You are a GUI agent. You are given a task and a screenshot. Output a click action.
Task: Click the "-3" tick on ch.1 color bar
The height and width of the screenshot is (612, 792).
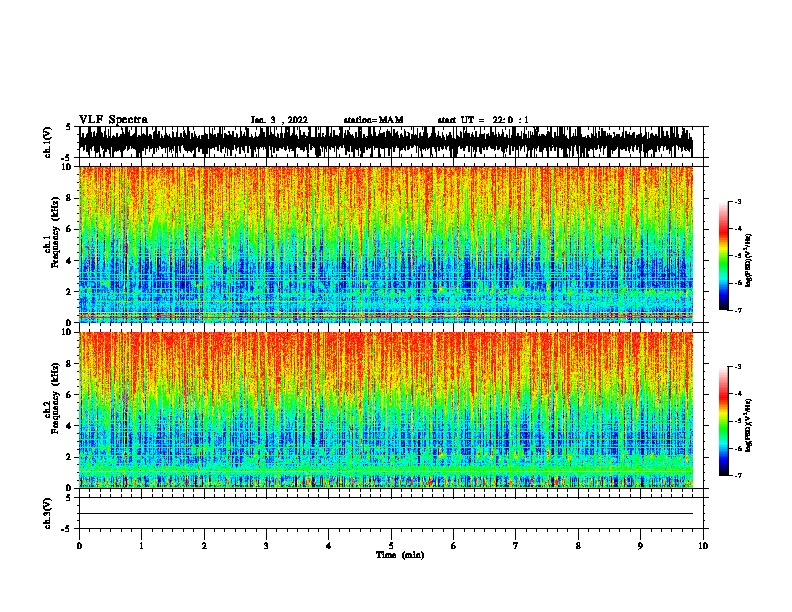point(737,201)
